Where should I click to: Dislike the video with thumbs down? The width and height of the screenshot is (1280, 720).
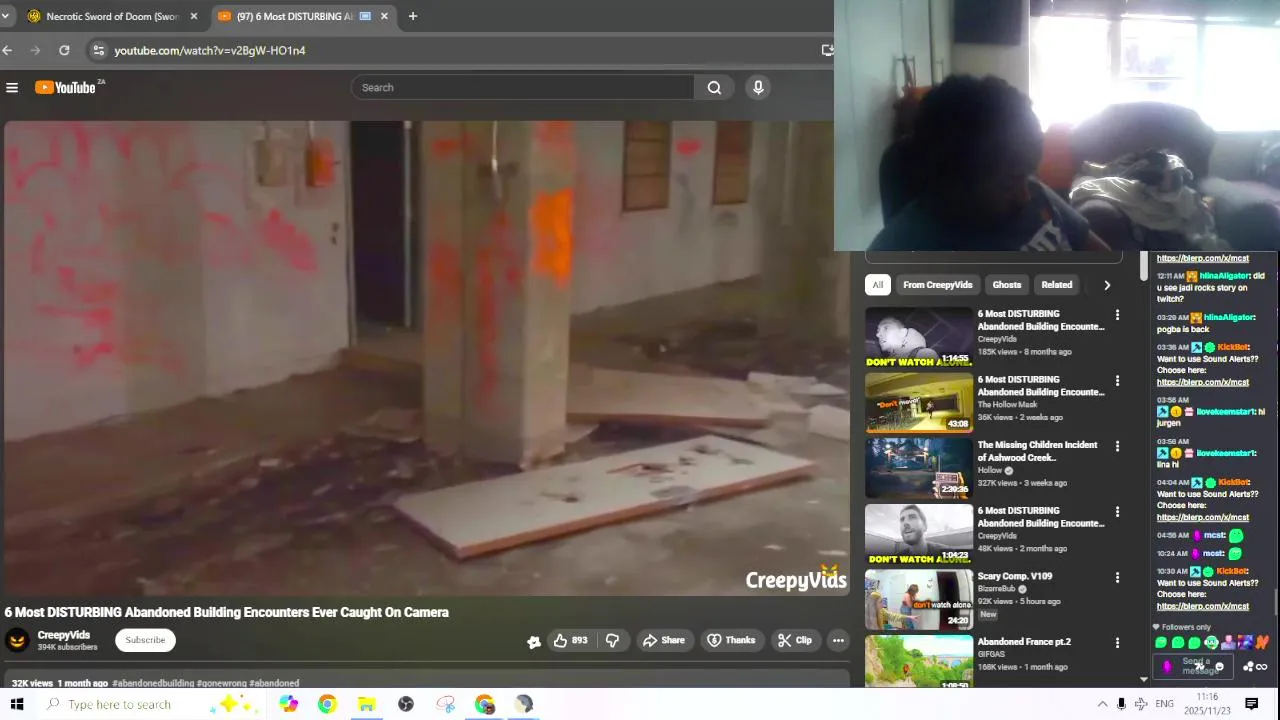pos(612,640)
